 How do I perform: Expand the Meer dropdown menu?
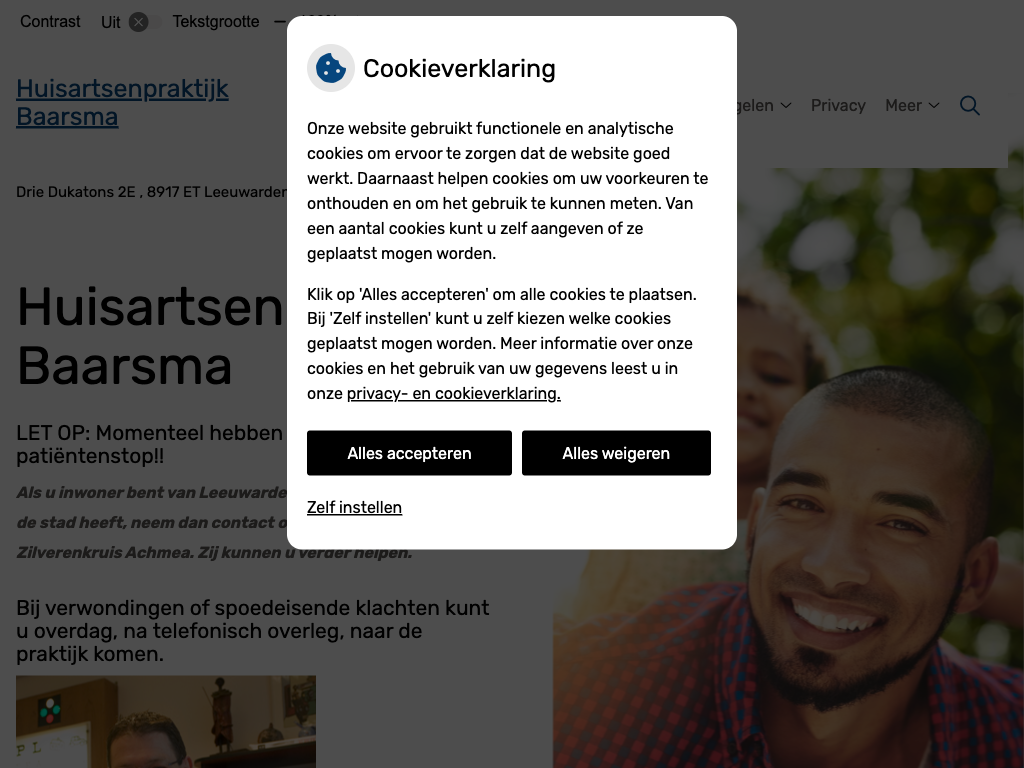click(912, 105)
